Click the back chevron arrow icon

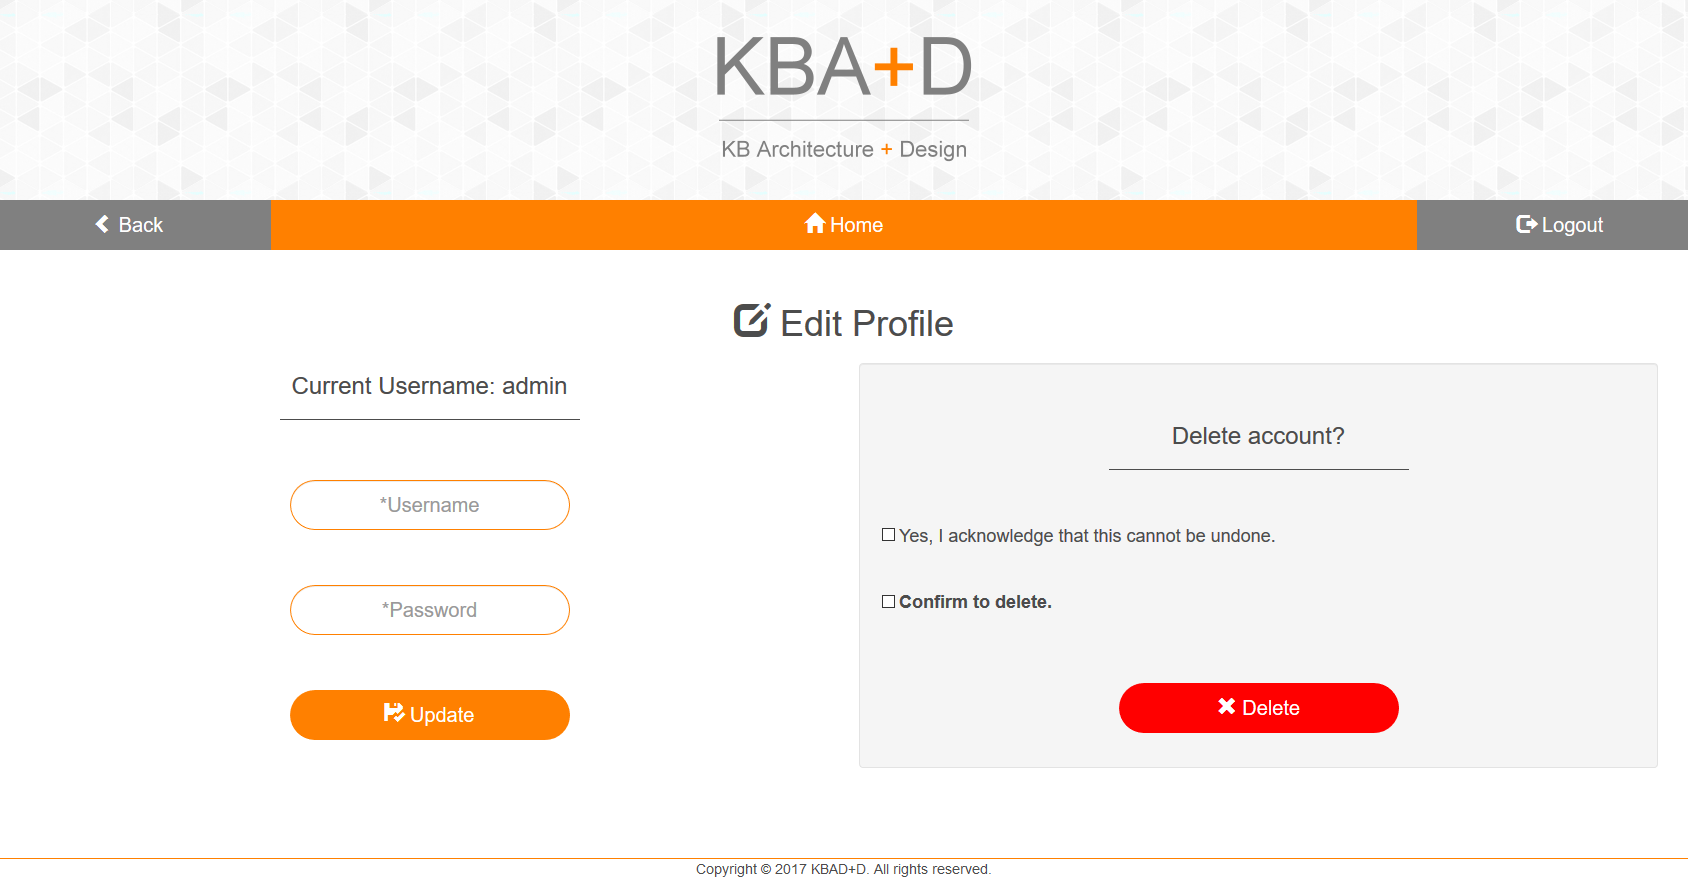[102, 224]
